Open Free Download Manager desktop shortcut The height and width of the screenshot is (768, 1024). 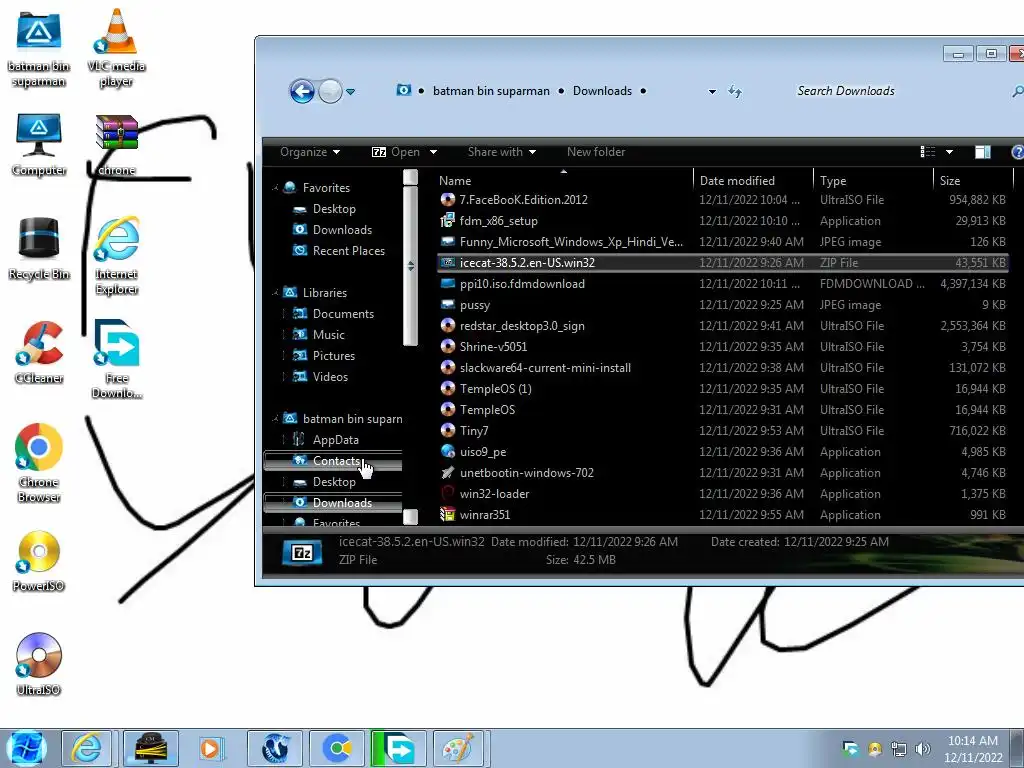[116, 359]
